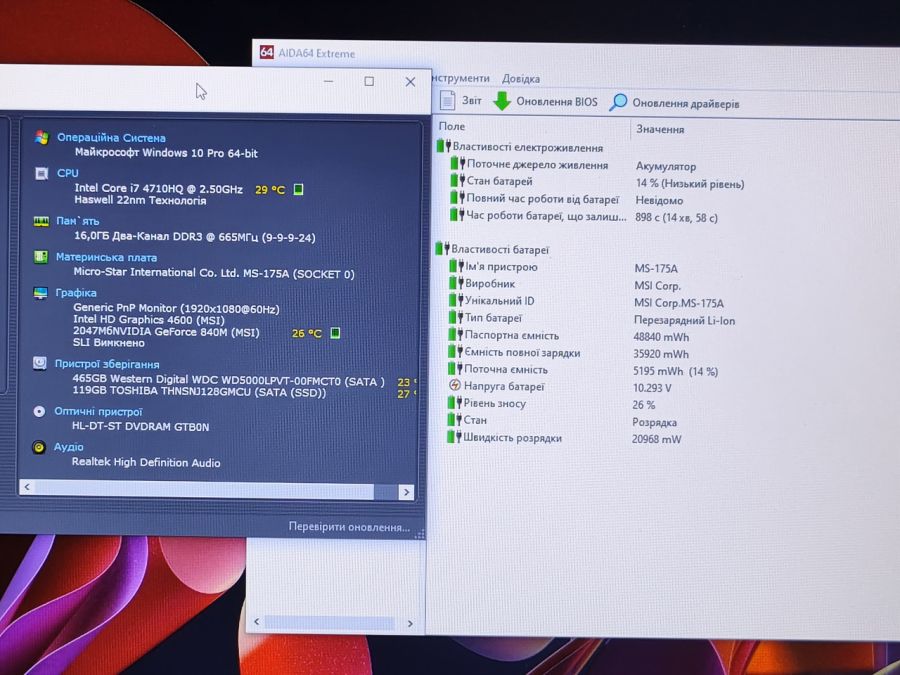Click battery icon on Швидкість розрядки row
This screenshot has width=900, height=675.
pyautogui.click(x=454, y=437)
